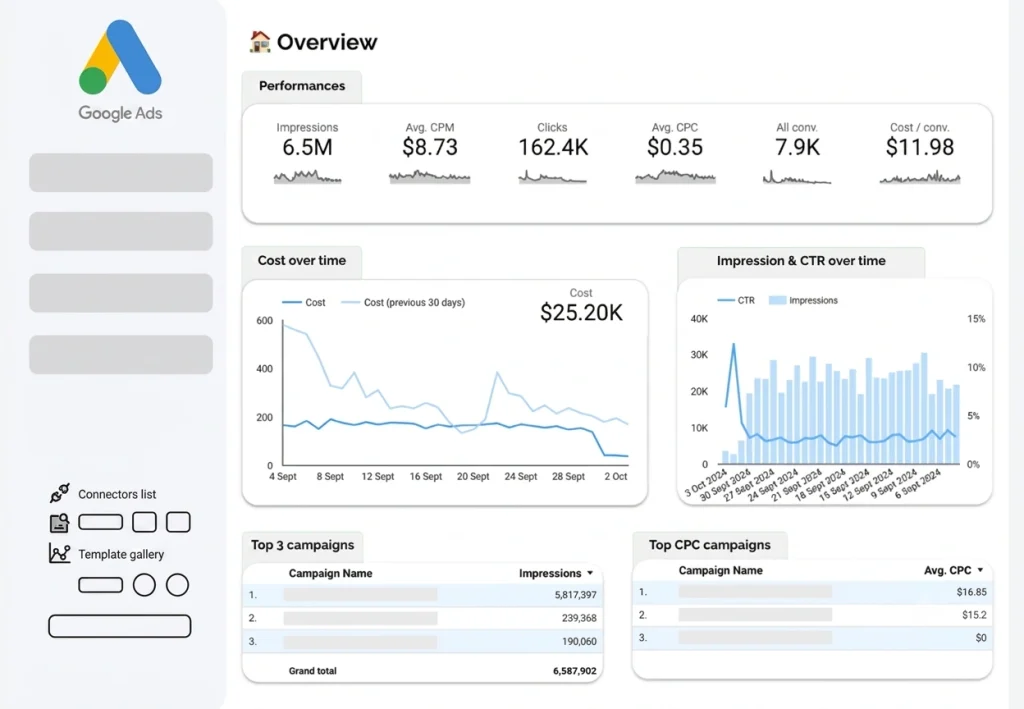Click the Avg. CPC $0.35 scorecard
Screen dimensions: 1024x709
click(x=675, y=153)
